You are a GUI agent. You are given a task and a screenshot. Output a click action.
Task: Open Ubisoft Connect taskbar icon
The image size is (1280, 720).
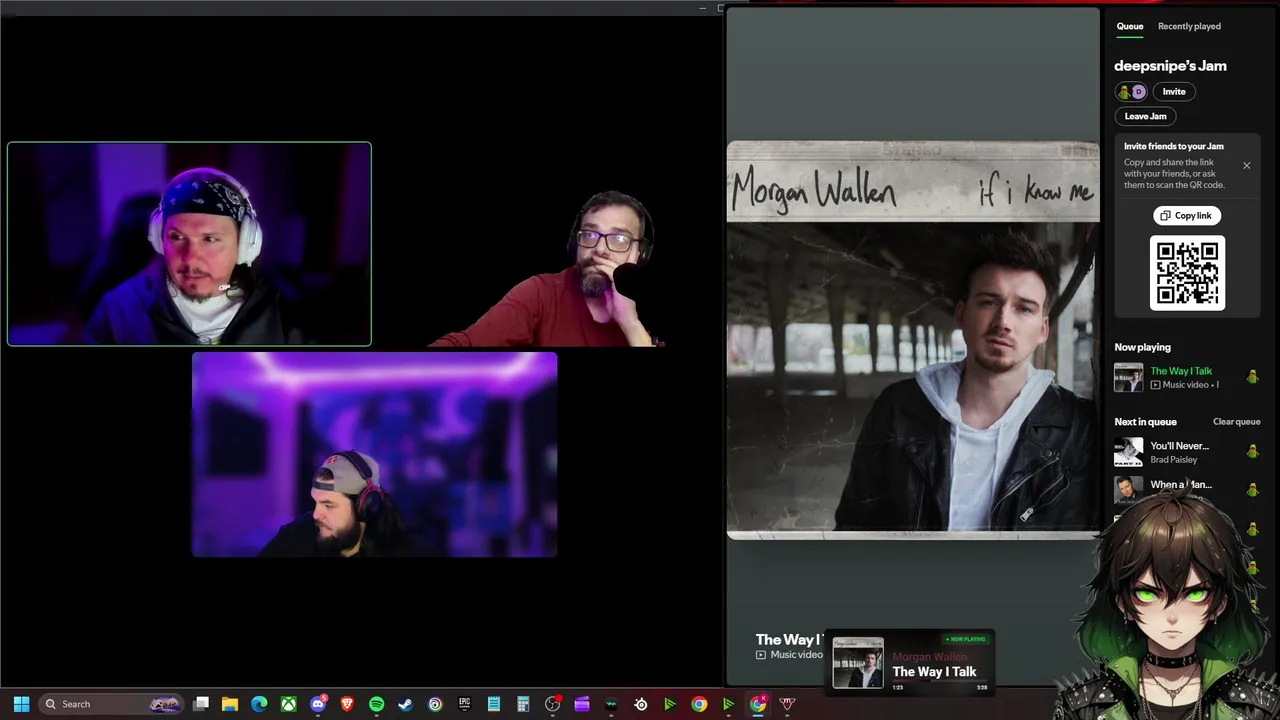[x=435, y=704]
